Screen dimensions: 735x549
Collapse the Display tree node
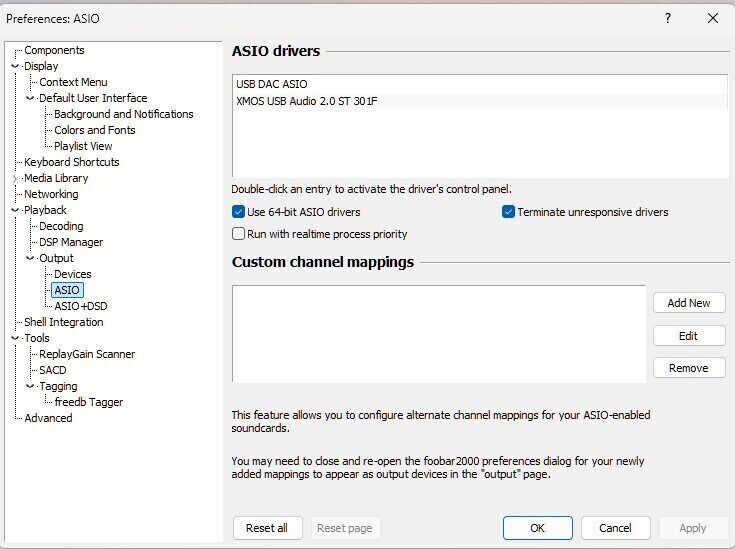[x=15, y=67]
